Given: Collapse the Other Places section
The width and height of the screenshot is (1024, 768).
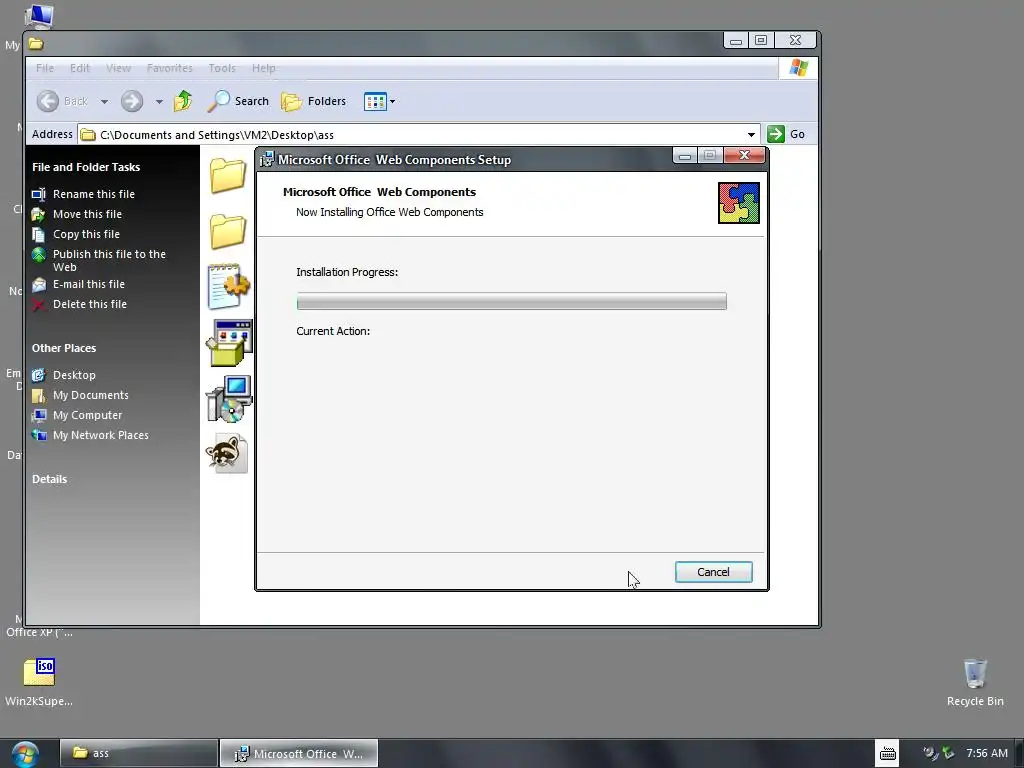Looking at the screenshot, I should pyautogui.click(x=64, y=348).
